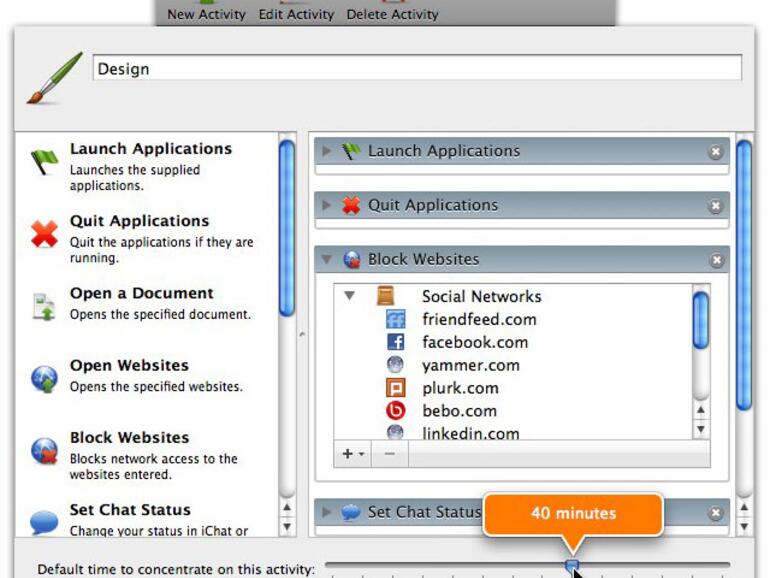Select yammer.com in blocked list

[x=513, y=365]
